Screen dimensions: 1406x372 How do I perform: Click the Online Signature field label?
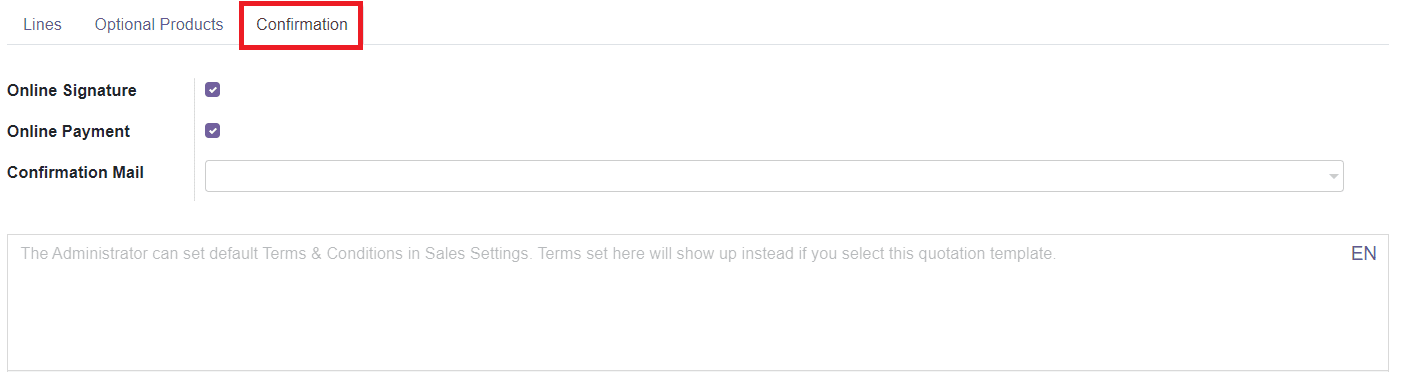72,91
